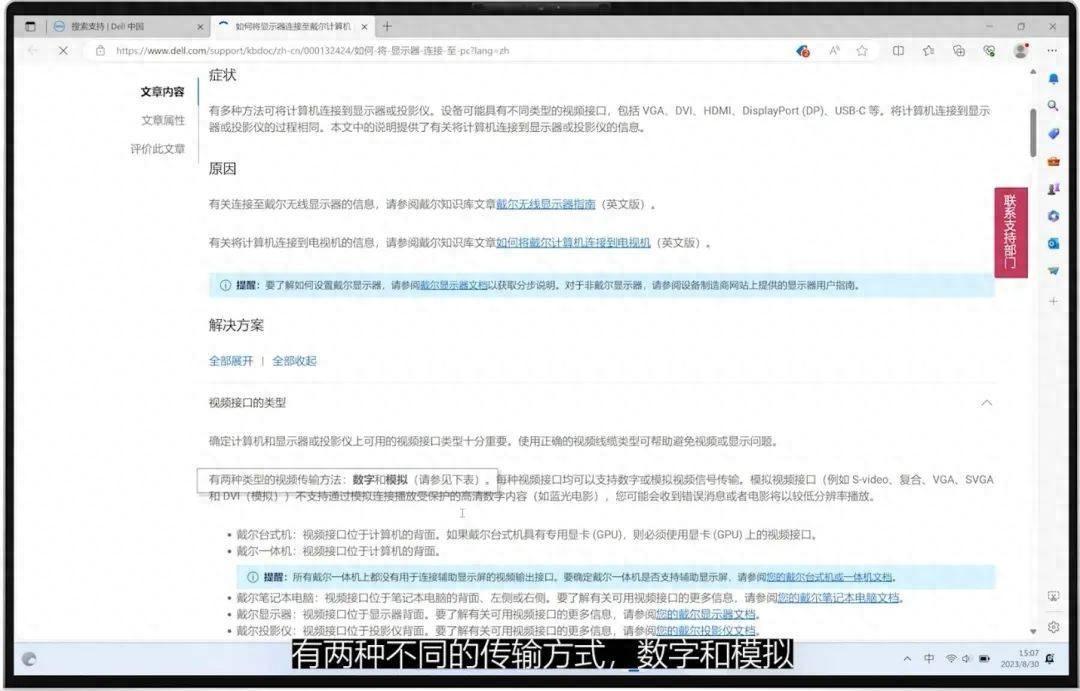Open the sidebar Outlook icon
This screenshot has width=1080, height=691.
(1053, 244)
